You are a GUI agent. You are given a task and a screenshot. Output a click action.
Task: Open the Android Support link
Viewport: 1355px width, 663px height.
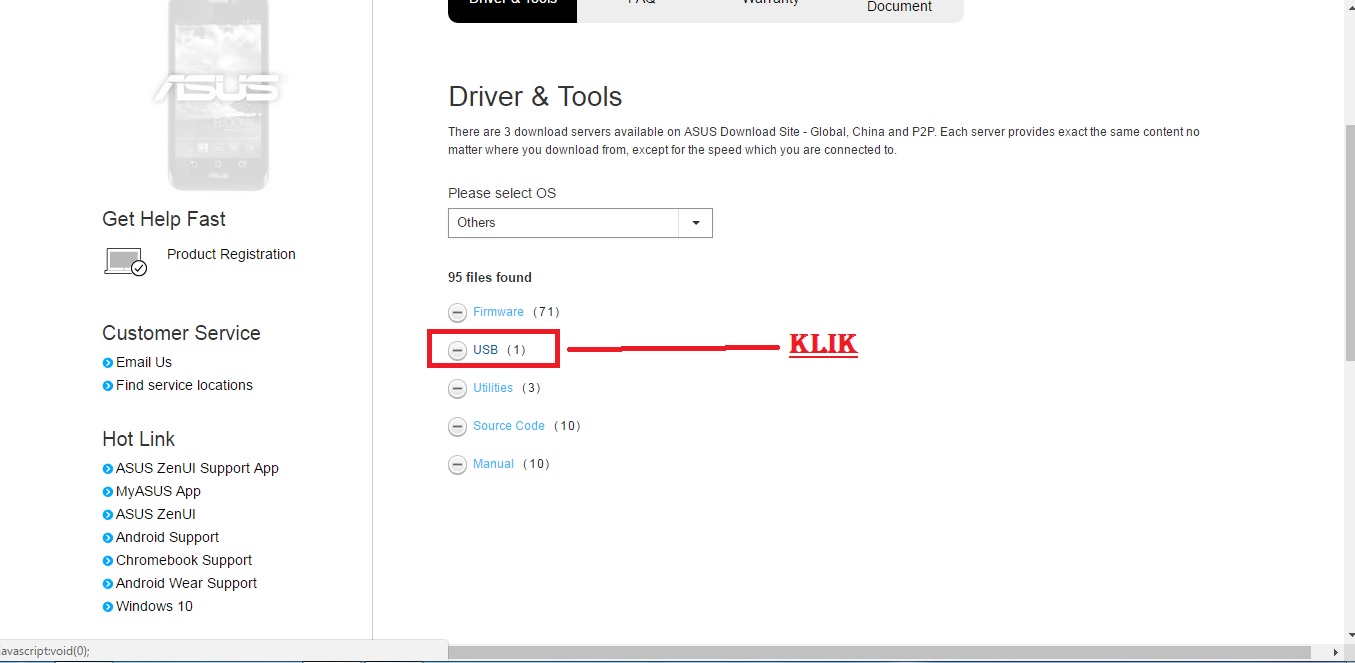(167, 537)
